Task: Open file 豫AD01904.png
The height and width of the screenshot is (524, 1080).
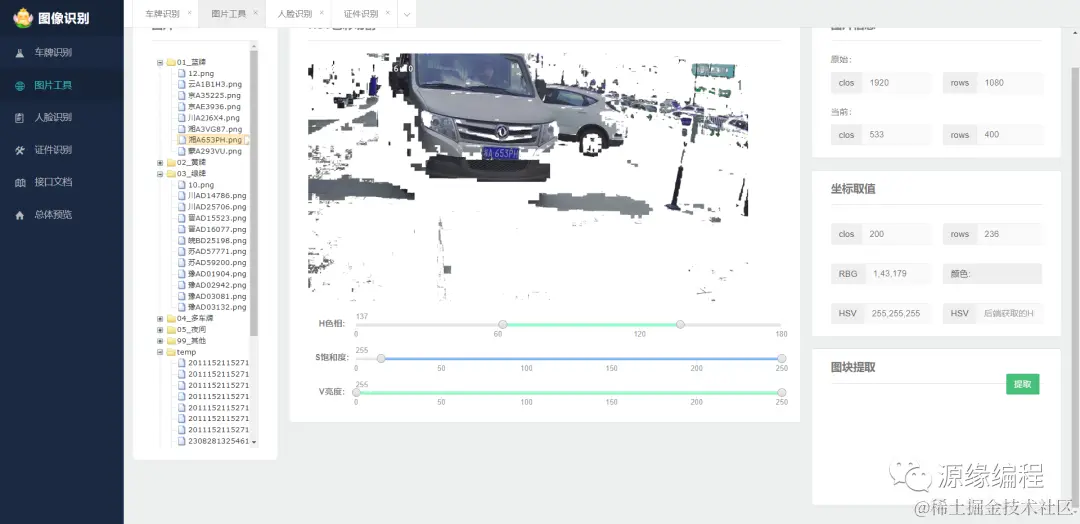Action: [x=217, y=273]
